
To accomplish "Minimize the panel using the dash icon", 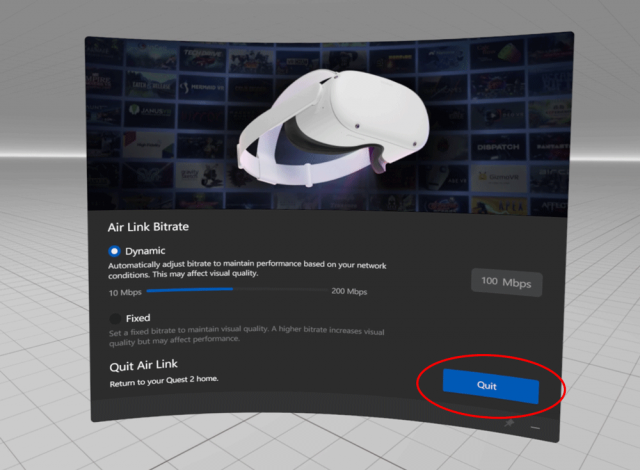I will (x=534, y=427).
